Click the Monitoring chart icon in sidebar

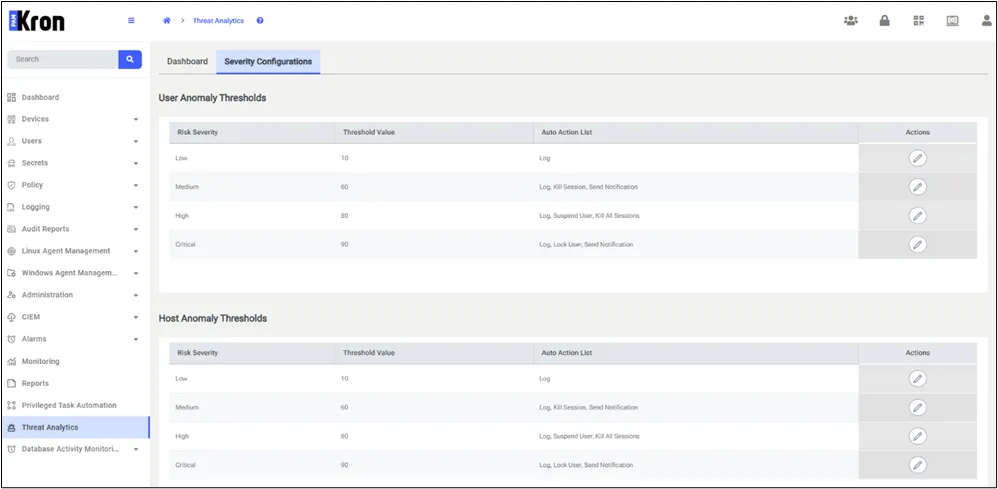coord(11,361)
